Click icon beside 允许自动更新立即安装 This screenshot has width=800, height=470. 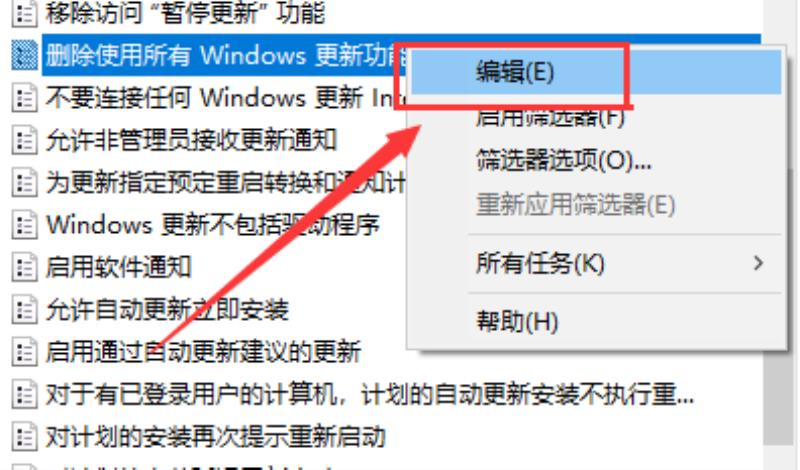click(24, 309)
